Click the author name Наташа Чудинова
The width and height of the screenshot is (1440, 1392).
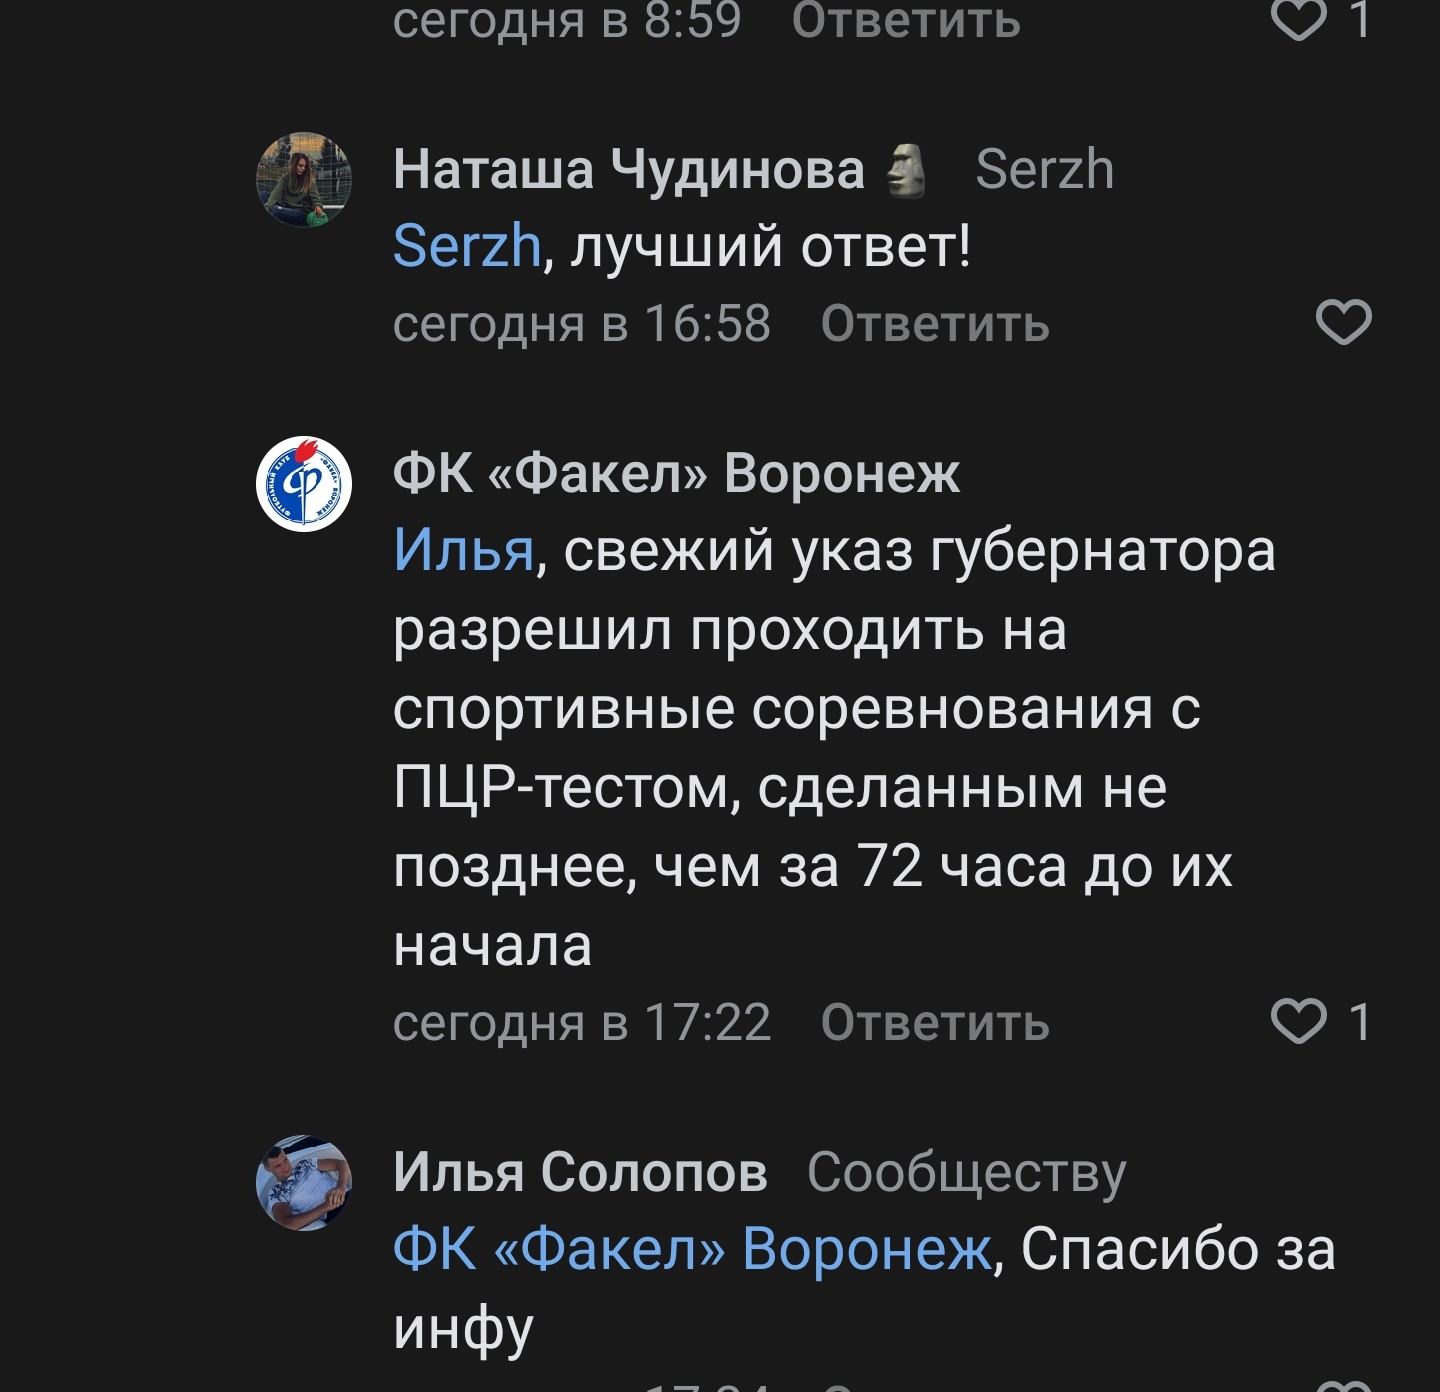(629, 169)
